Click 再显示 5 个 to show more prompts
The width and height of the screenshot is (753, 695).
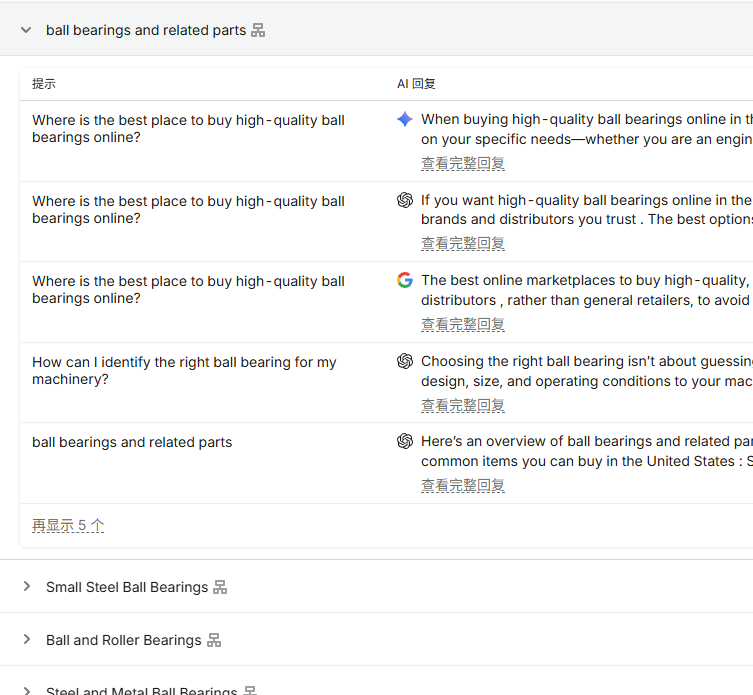pyautogui.click(x=68, y=525)
